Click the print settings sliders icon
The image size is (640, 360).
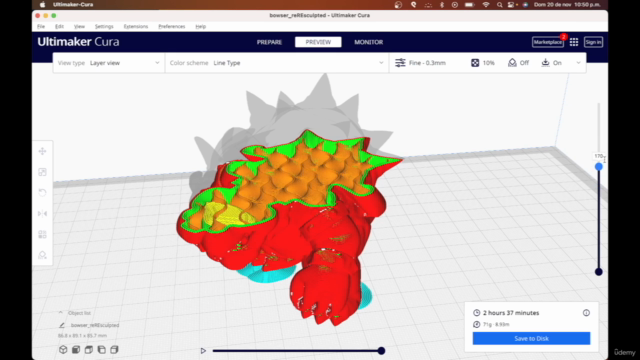point(400,63)
